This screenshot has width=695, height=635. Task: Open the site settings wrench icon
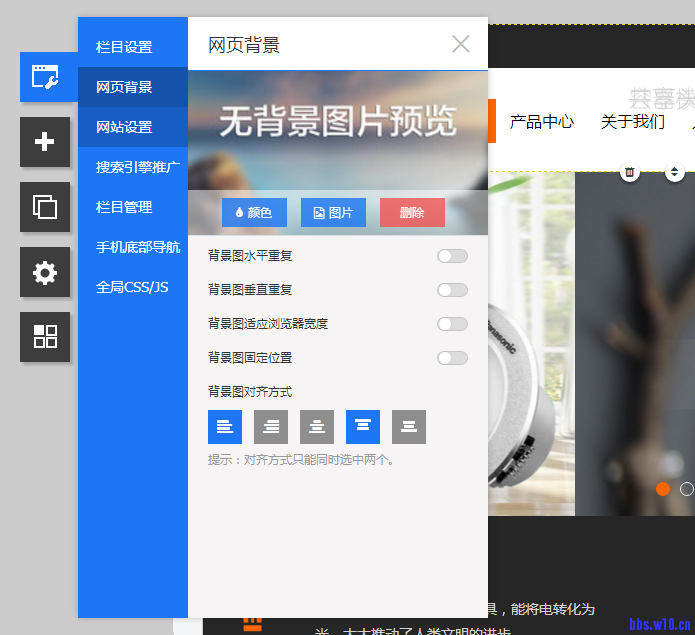coord(45,77)
